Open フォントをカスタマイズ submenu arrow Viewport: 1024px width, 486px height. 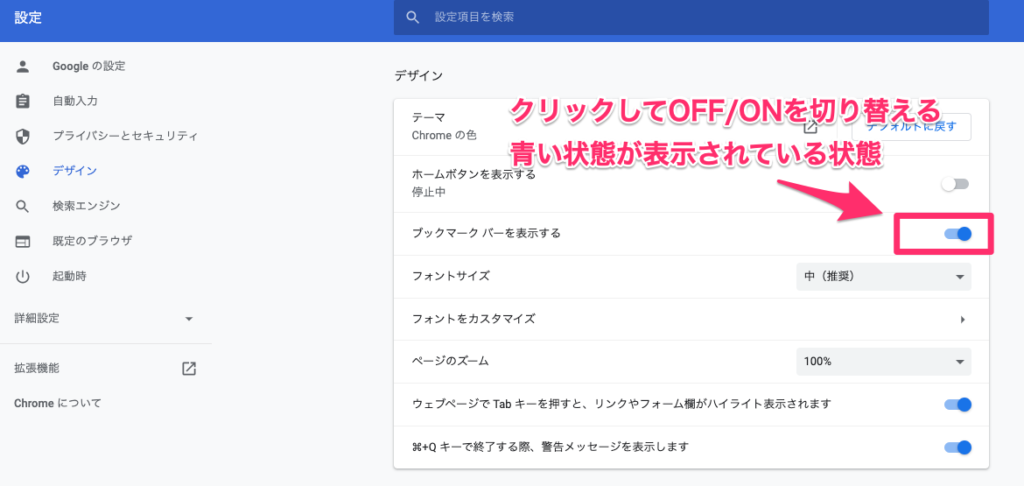961,319
